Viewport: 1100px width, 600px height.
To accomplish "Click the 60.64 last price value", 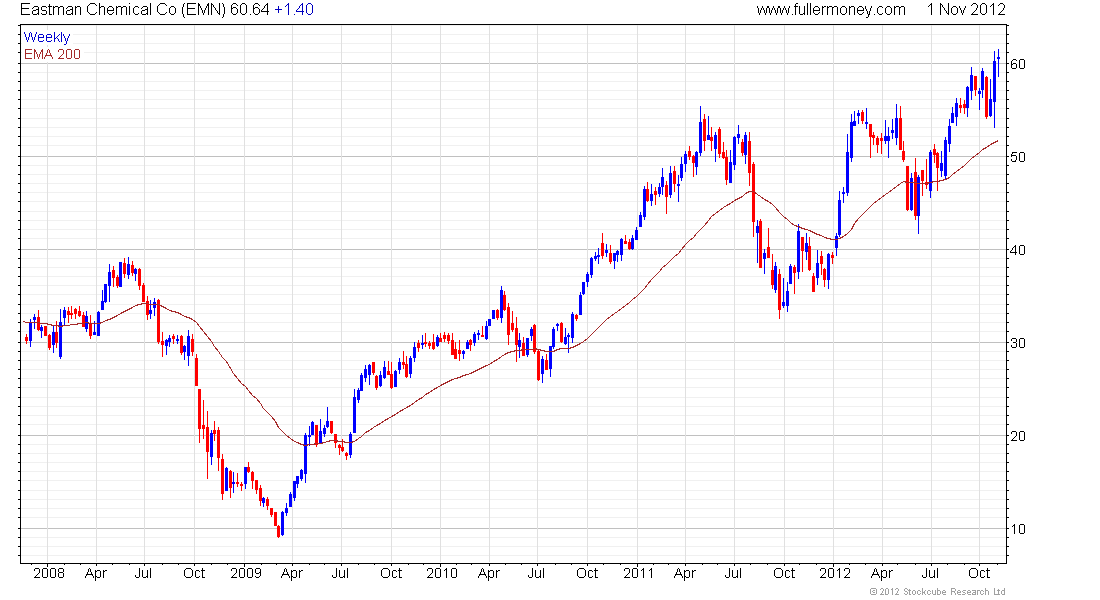I will coord(250,10).
